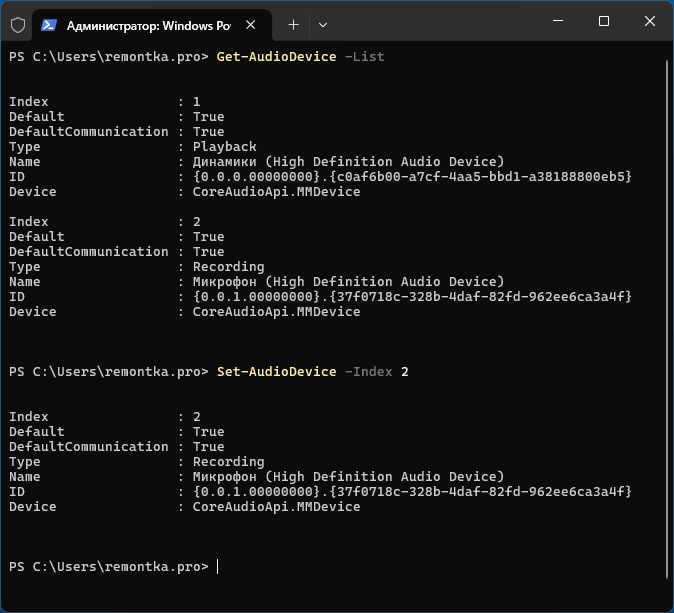Minimize the terminal window
The image size is (674, 613).
click(x=558, y=21)
